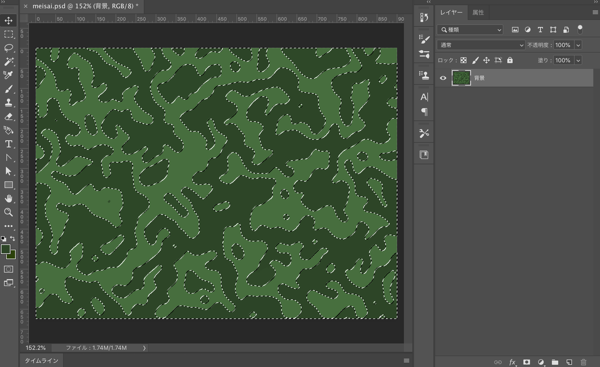Open the Timeline panel options menu
The image size is (600, 367).
point(406,360)
